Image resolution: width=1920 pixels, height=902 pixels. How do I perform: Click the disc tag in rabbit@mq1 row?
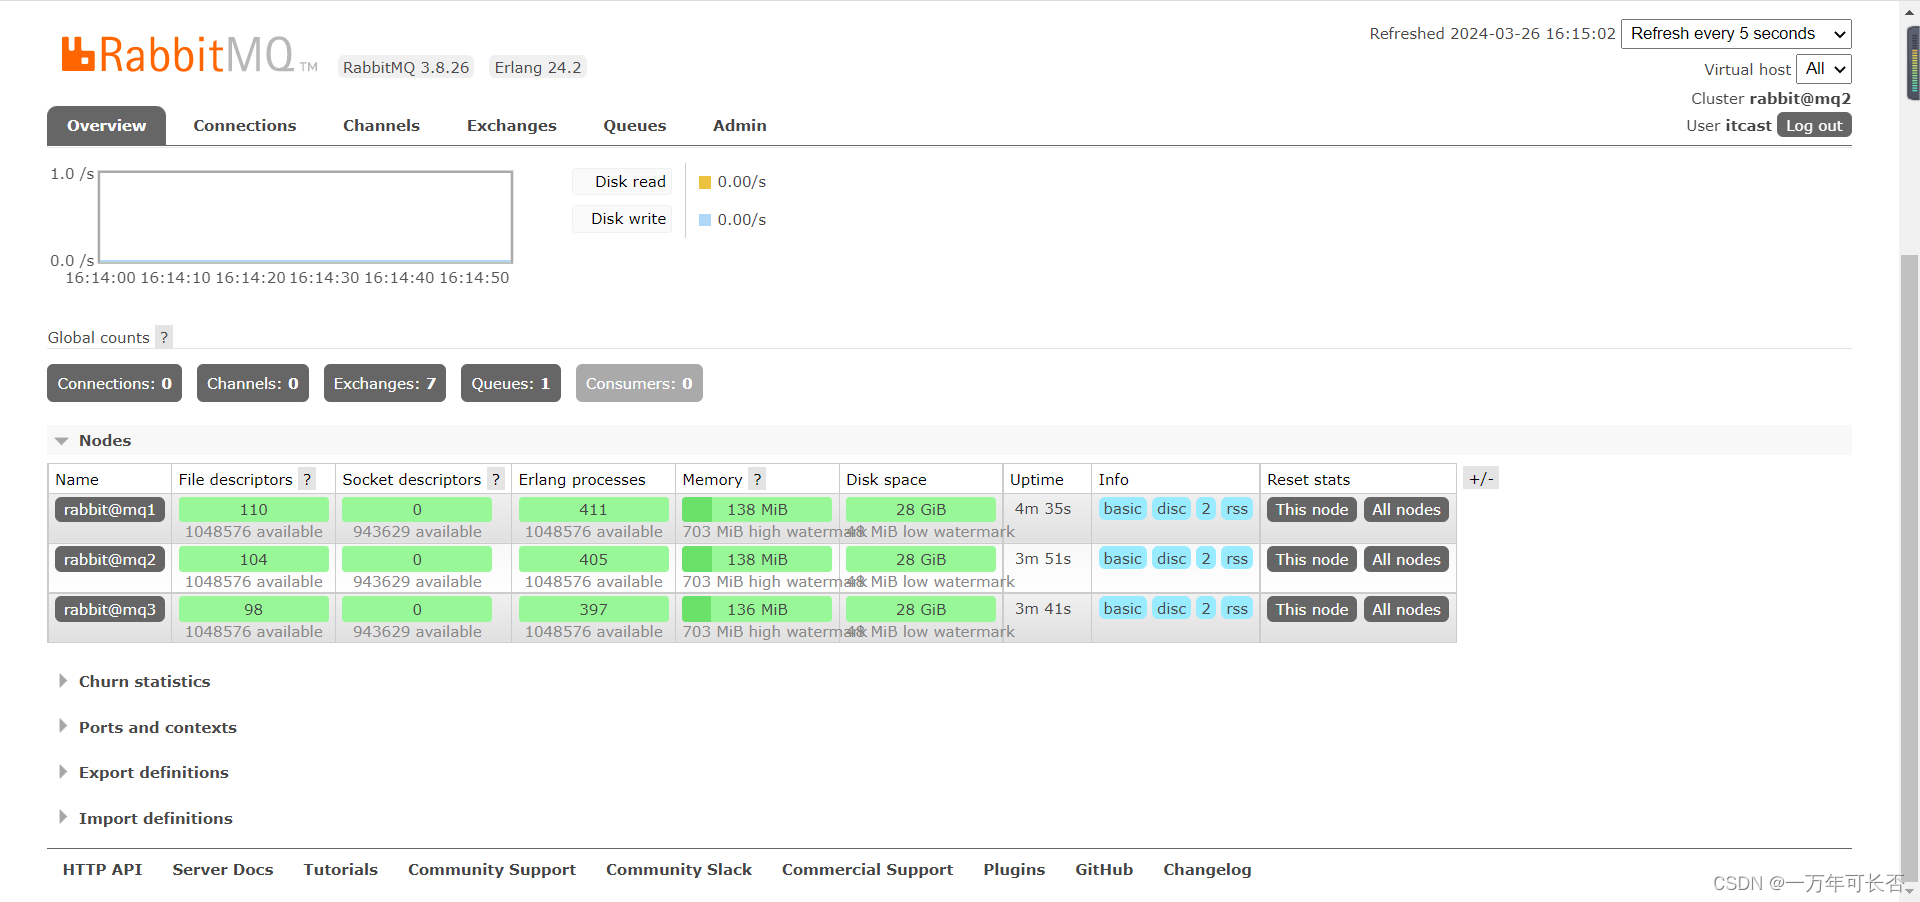[x=1171, y=508]
